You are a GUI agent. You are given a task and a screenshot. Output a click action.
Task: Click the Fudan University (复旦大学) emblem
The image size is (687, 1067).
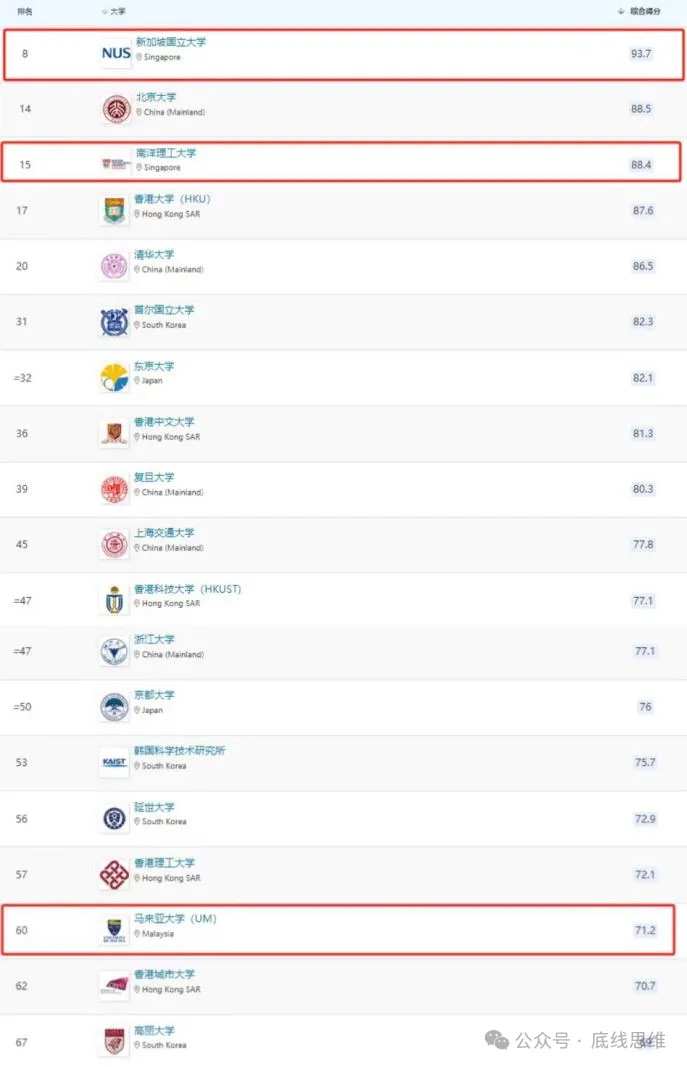click(x=115, y=489)
